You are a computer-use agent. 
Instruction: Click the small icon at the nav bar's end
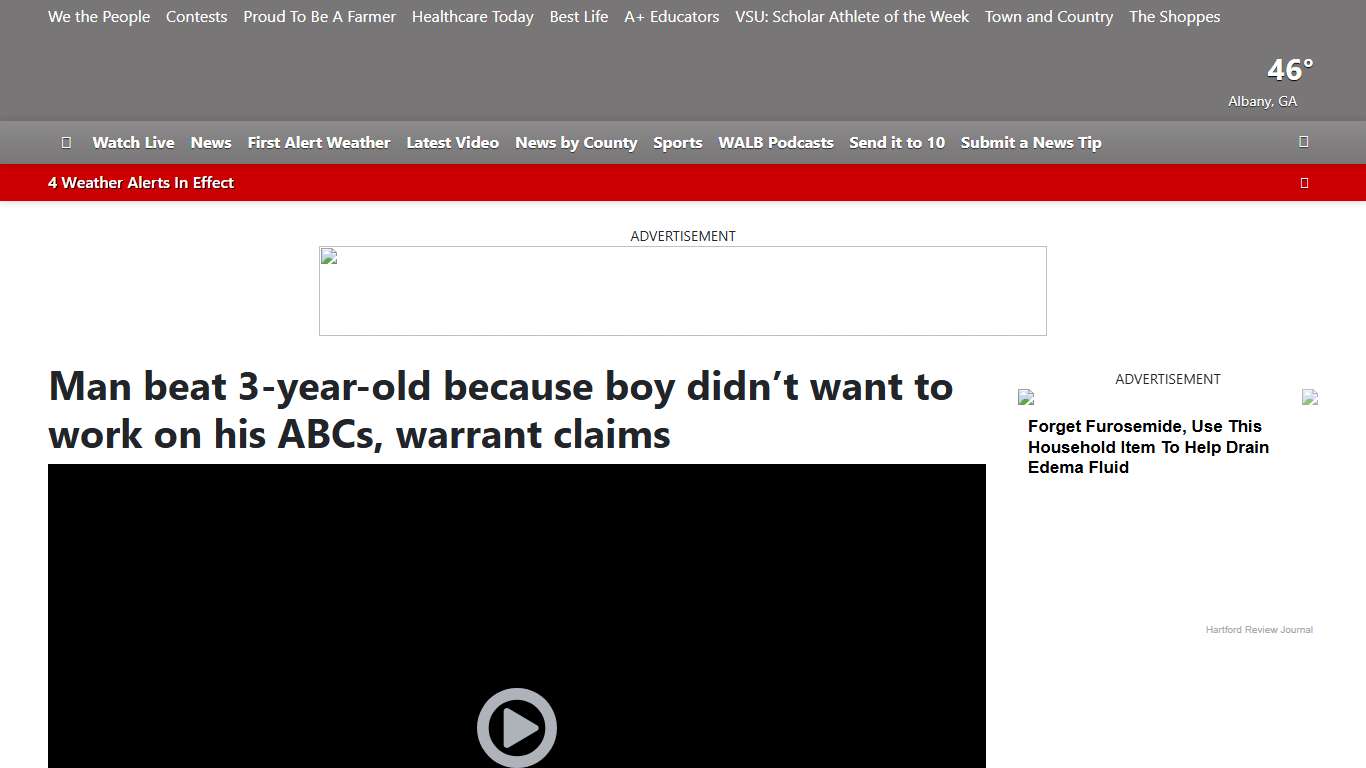[x=1304, y=142]
